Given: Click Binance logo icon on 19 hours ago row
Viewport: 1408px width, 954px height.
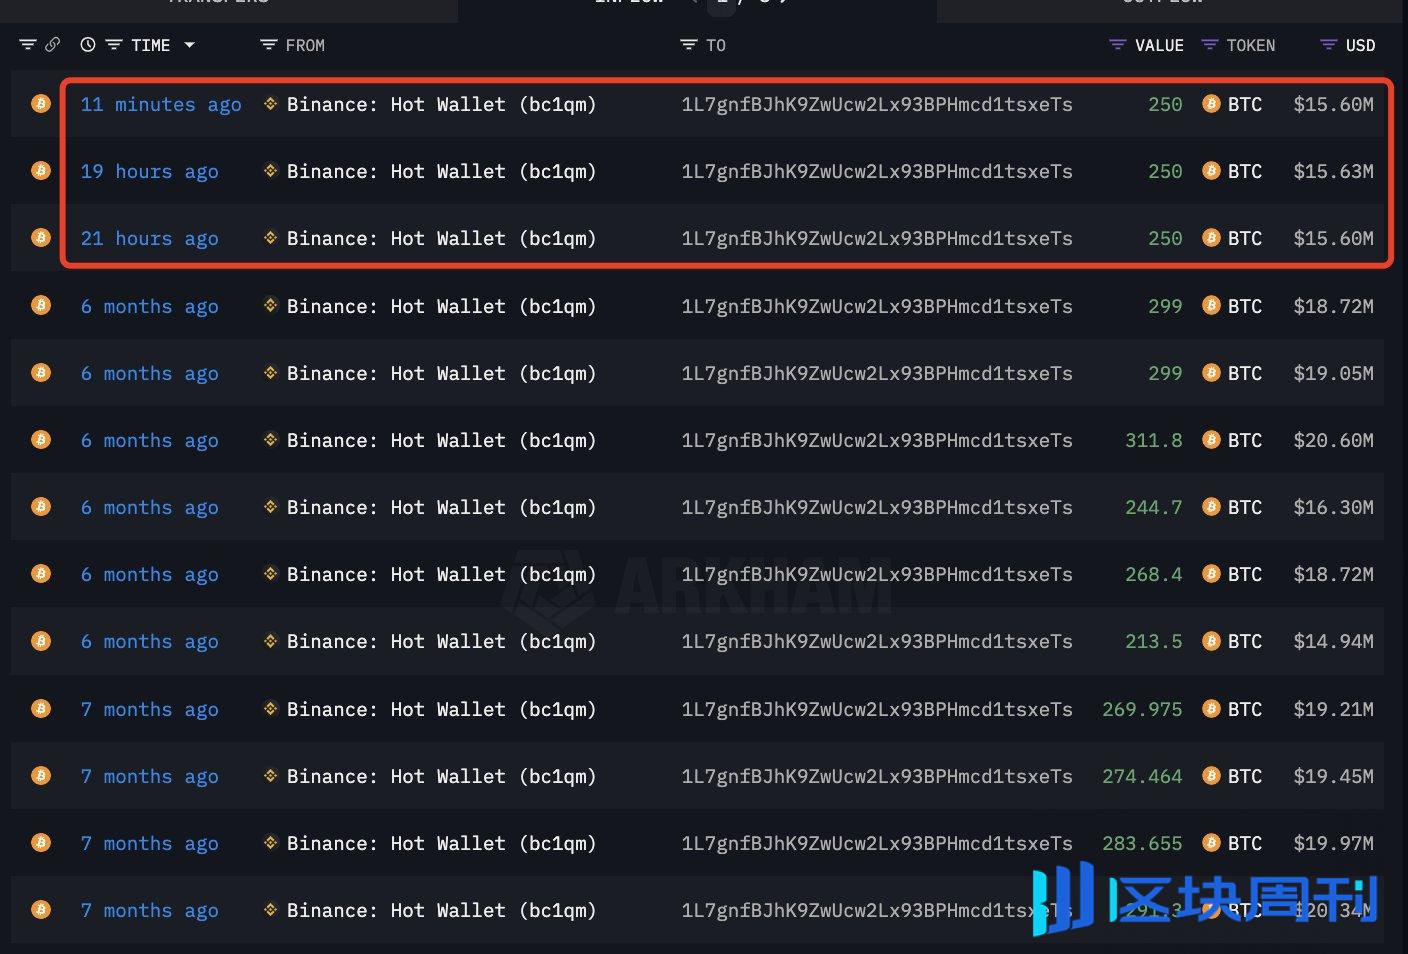Looking at the screenshot, I should 270,170.
